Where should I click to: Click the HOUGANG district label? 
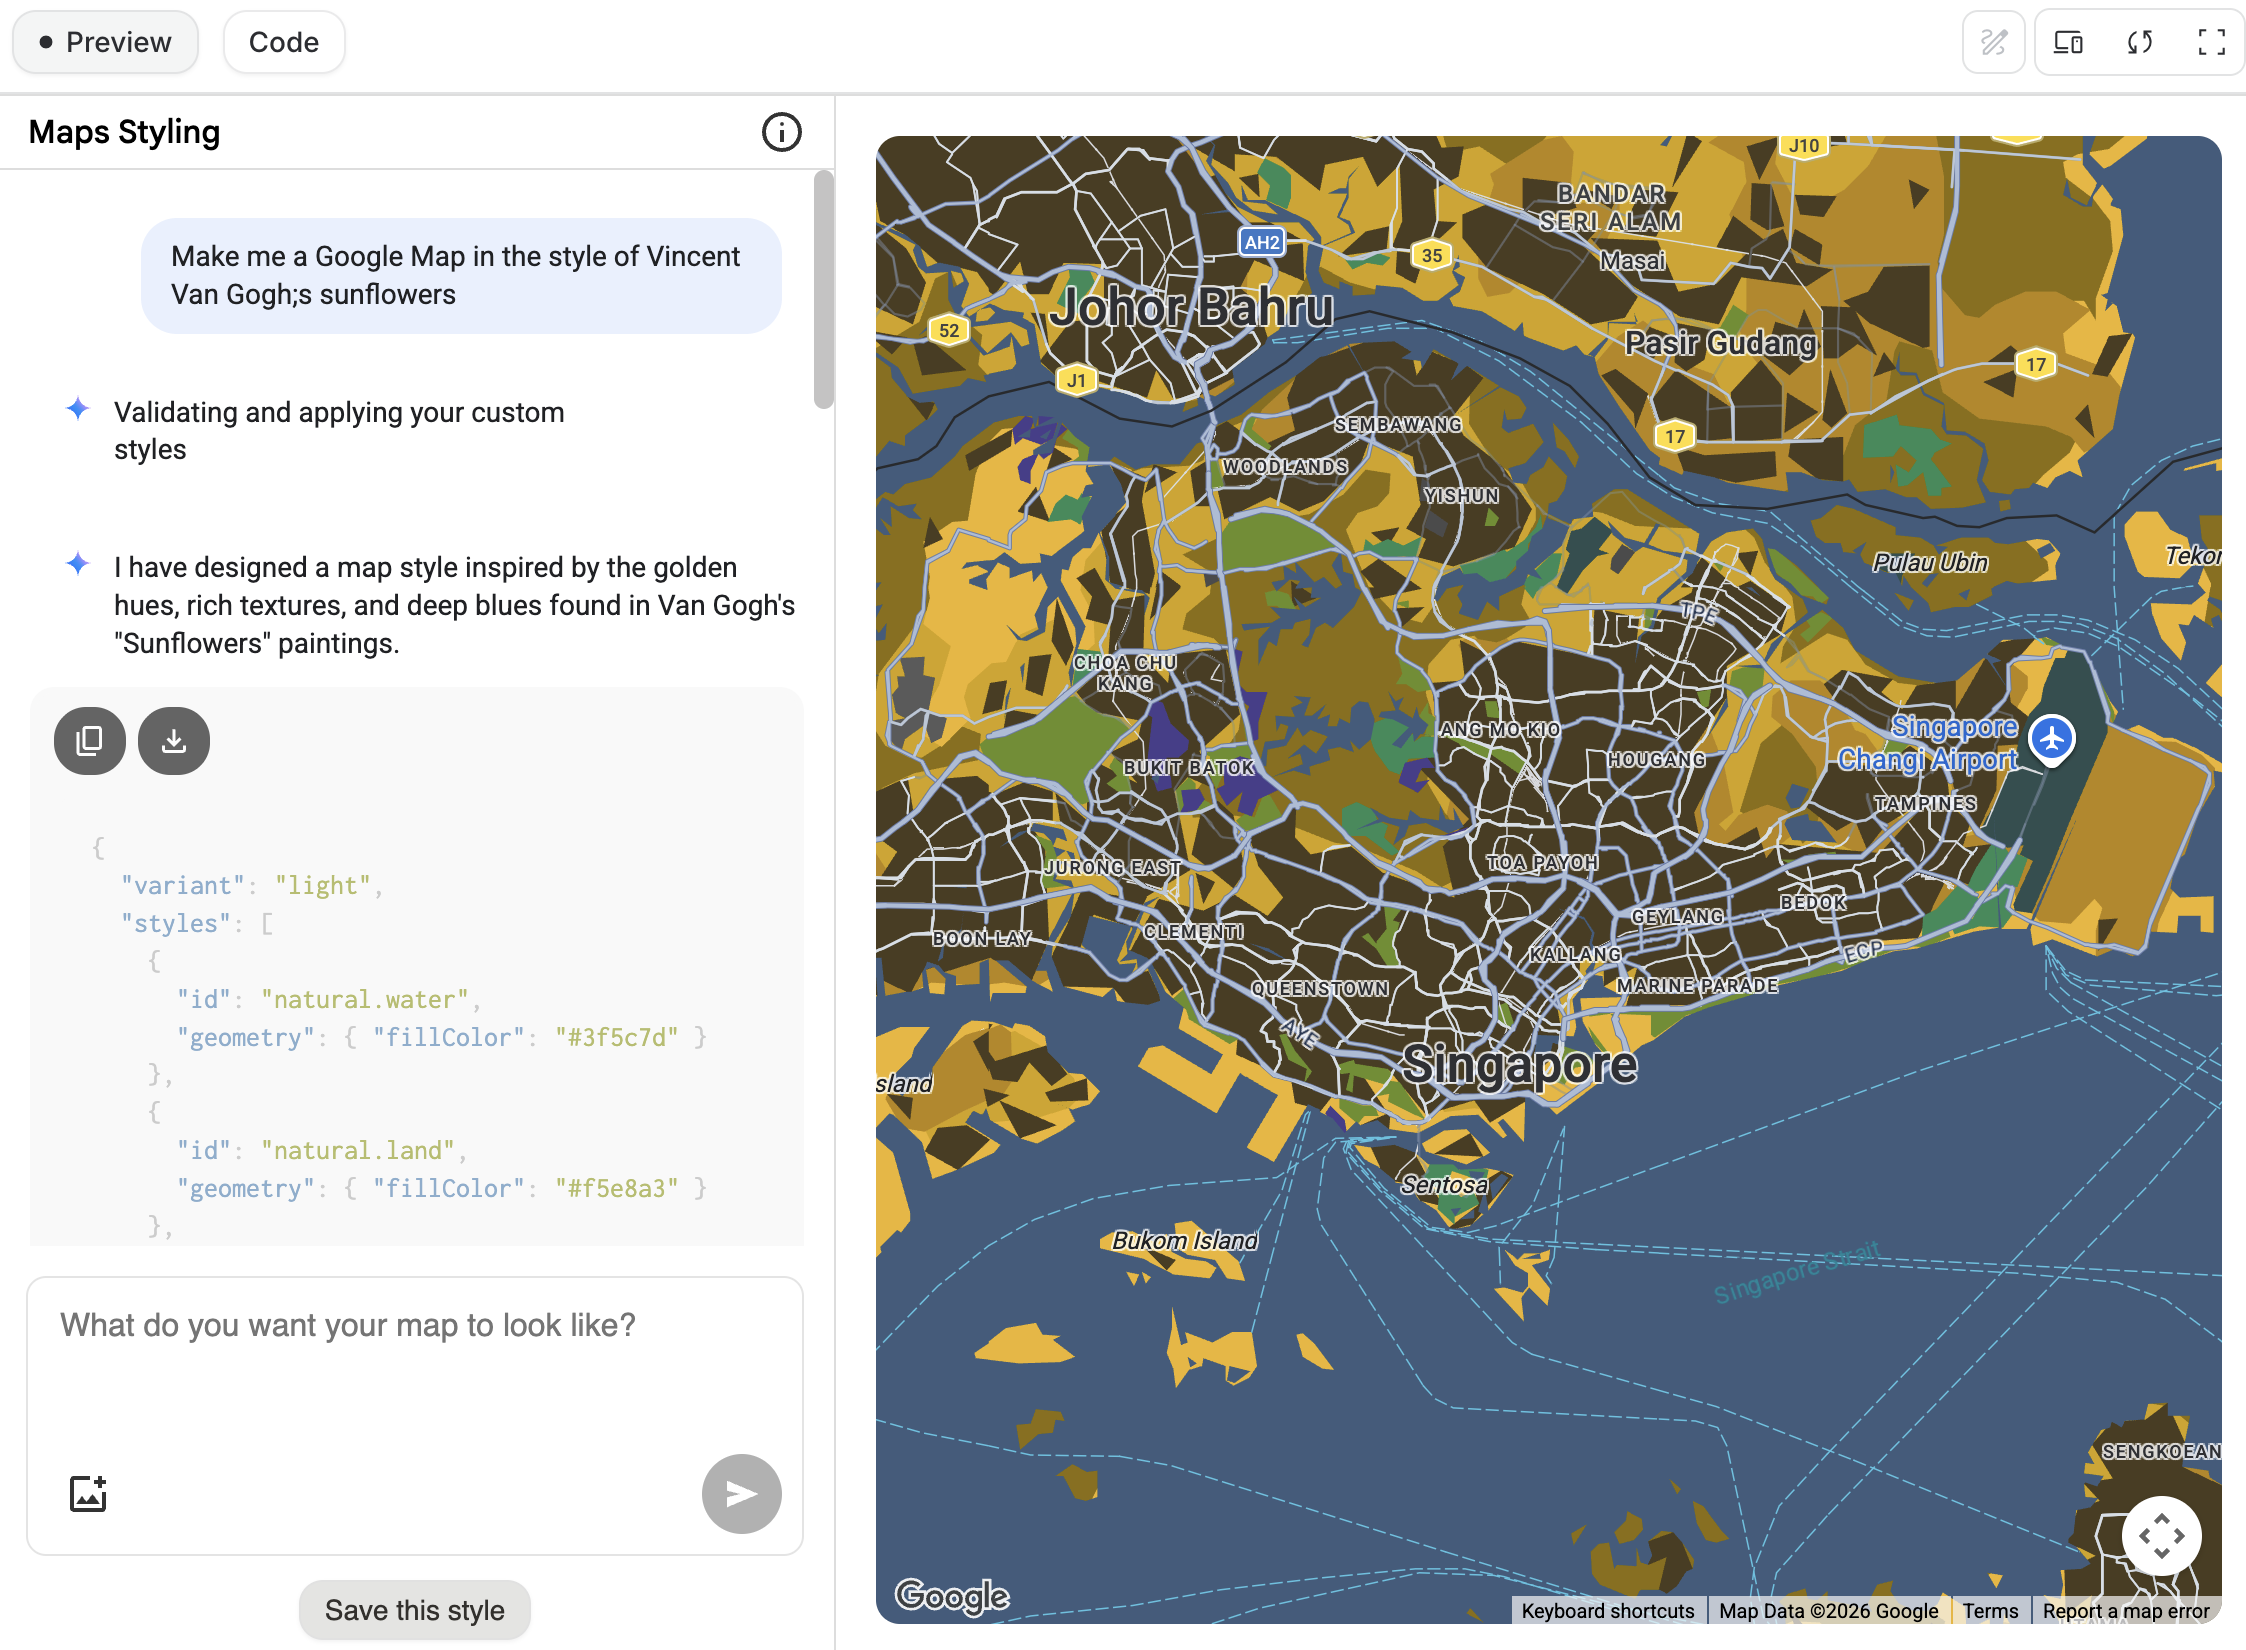pos(1656,760)
